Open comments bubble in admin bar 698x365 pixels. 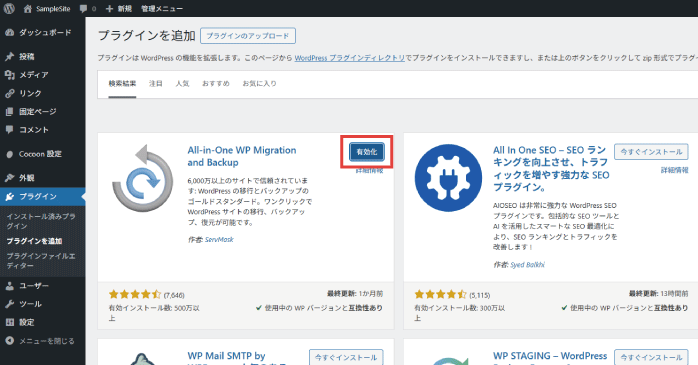[x=83, y=8]
